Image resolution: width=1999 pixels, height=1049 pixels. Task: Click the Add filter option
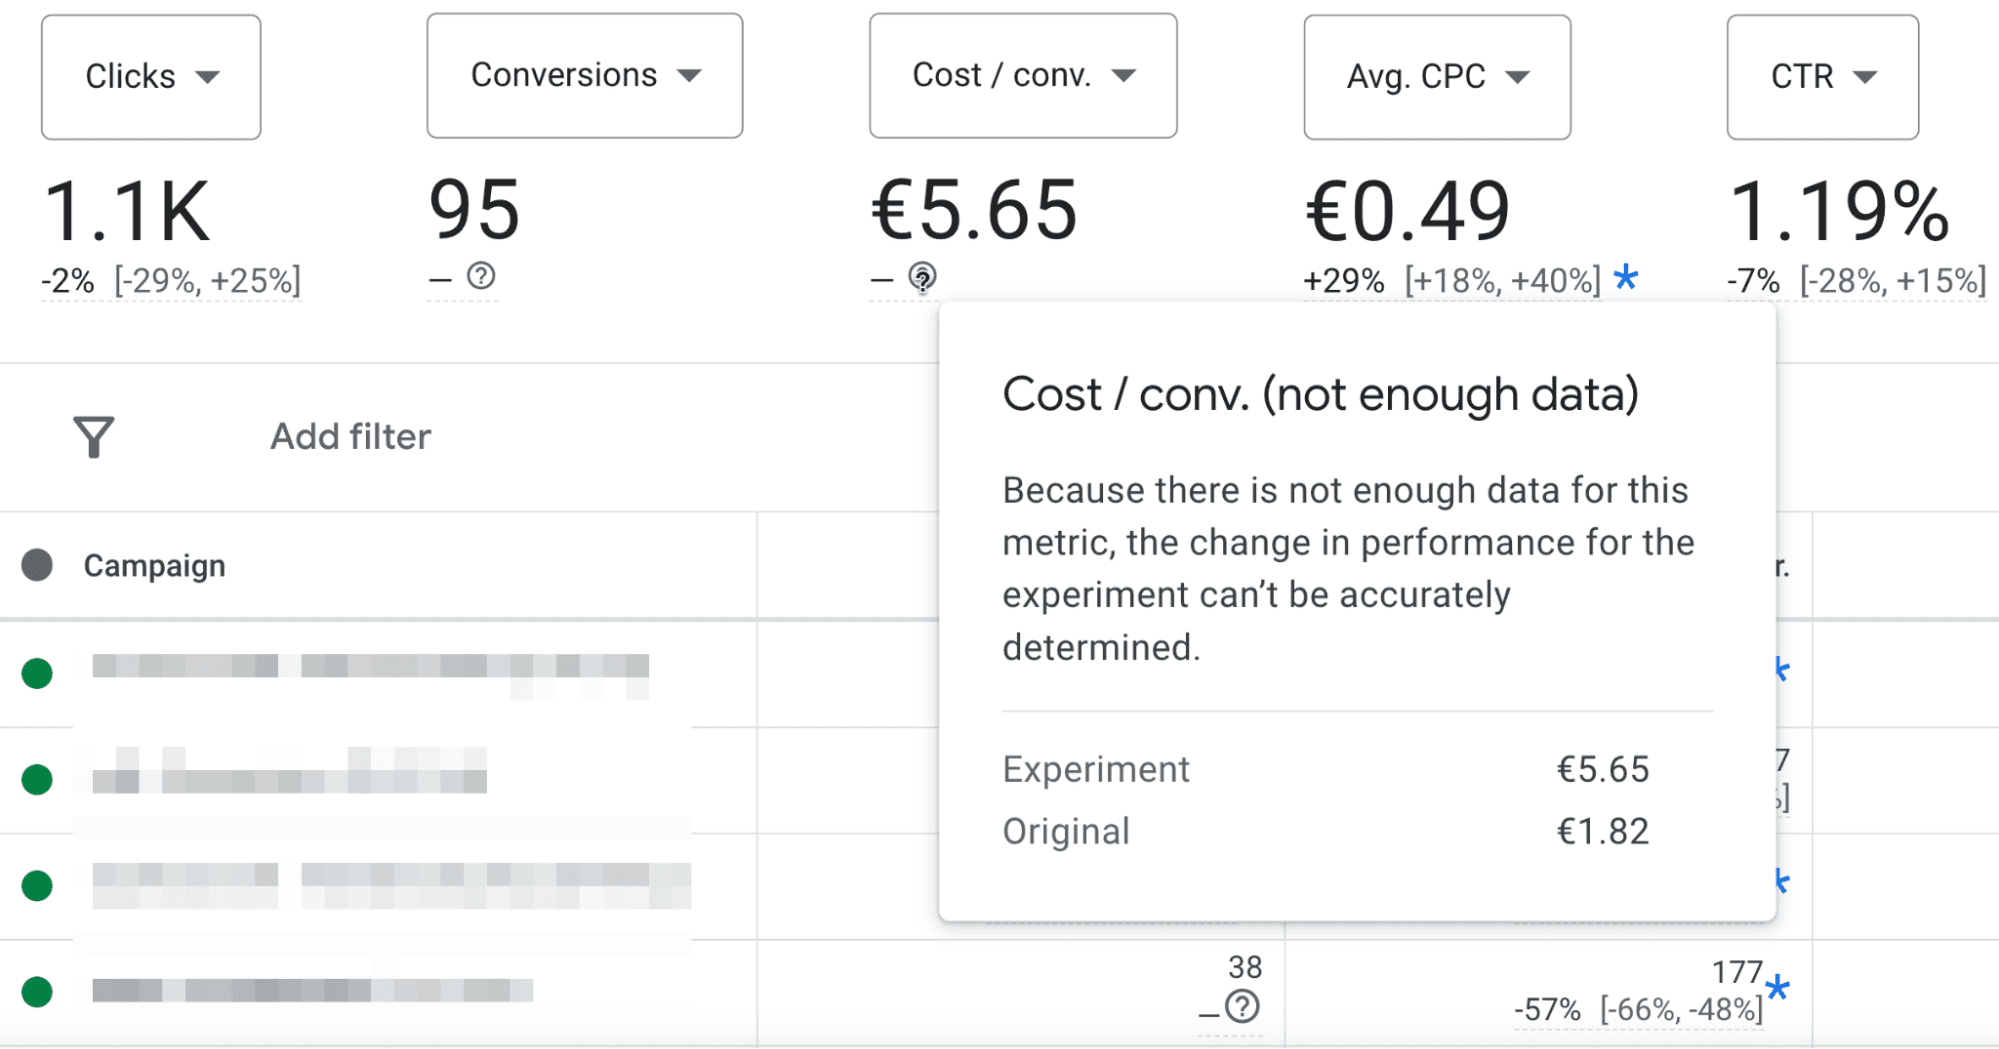tap(349, 435)
